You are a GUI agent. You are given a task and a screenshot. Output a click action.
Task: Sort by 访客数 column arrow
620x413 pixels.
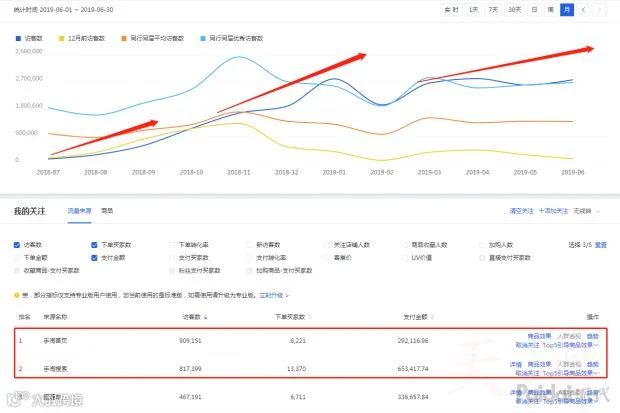pyautogui.click(x=206, y=317)
